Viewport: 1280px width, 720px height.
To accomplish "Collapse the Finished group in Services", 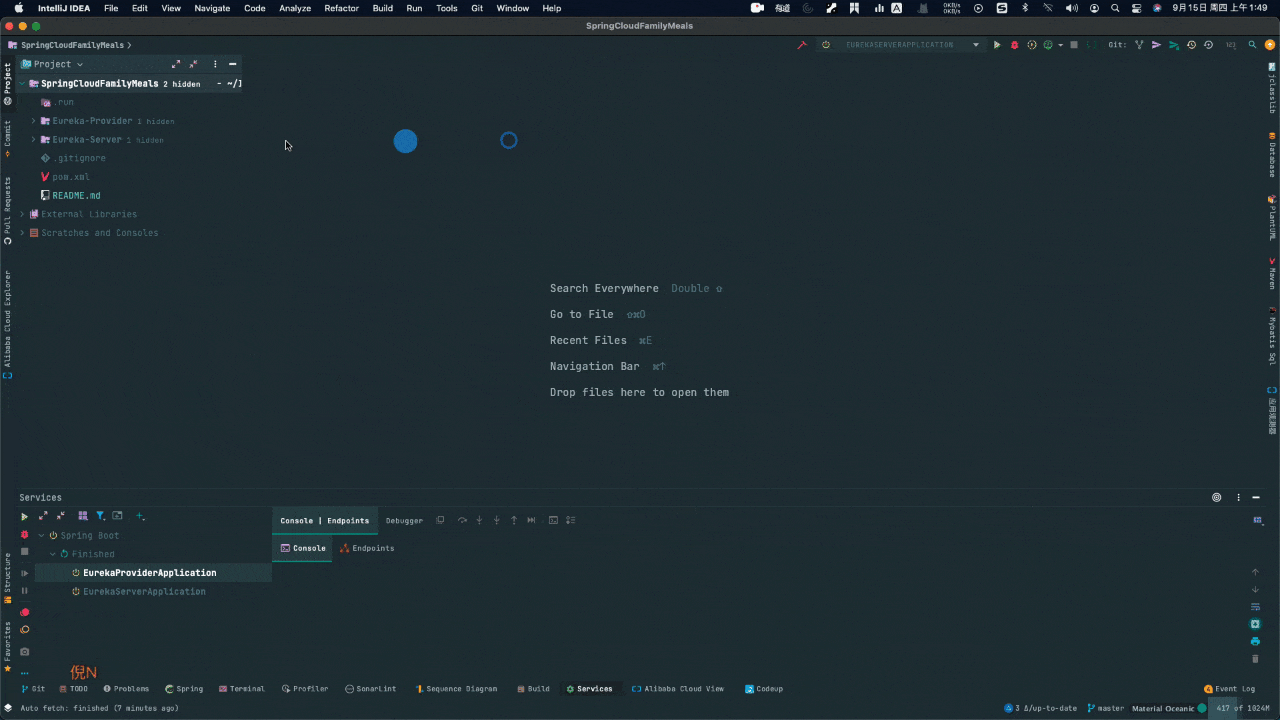I will [x=53, y=554].
